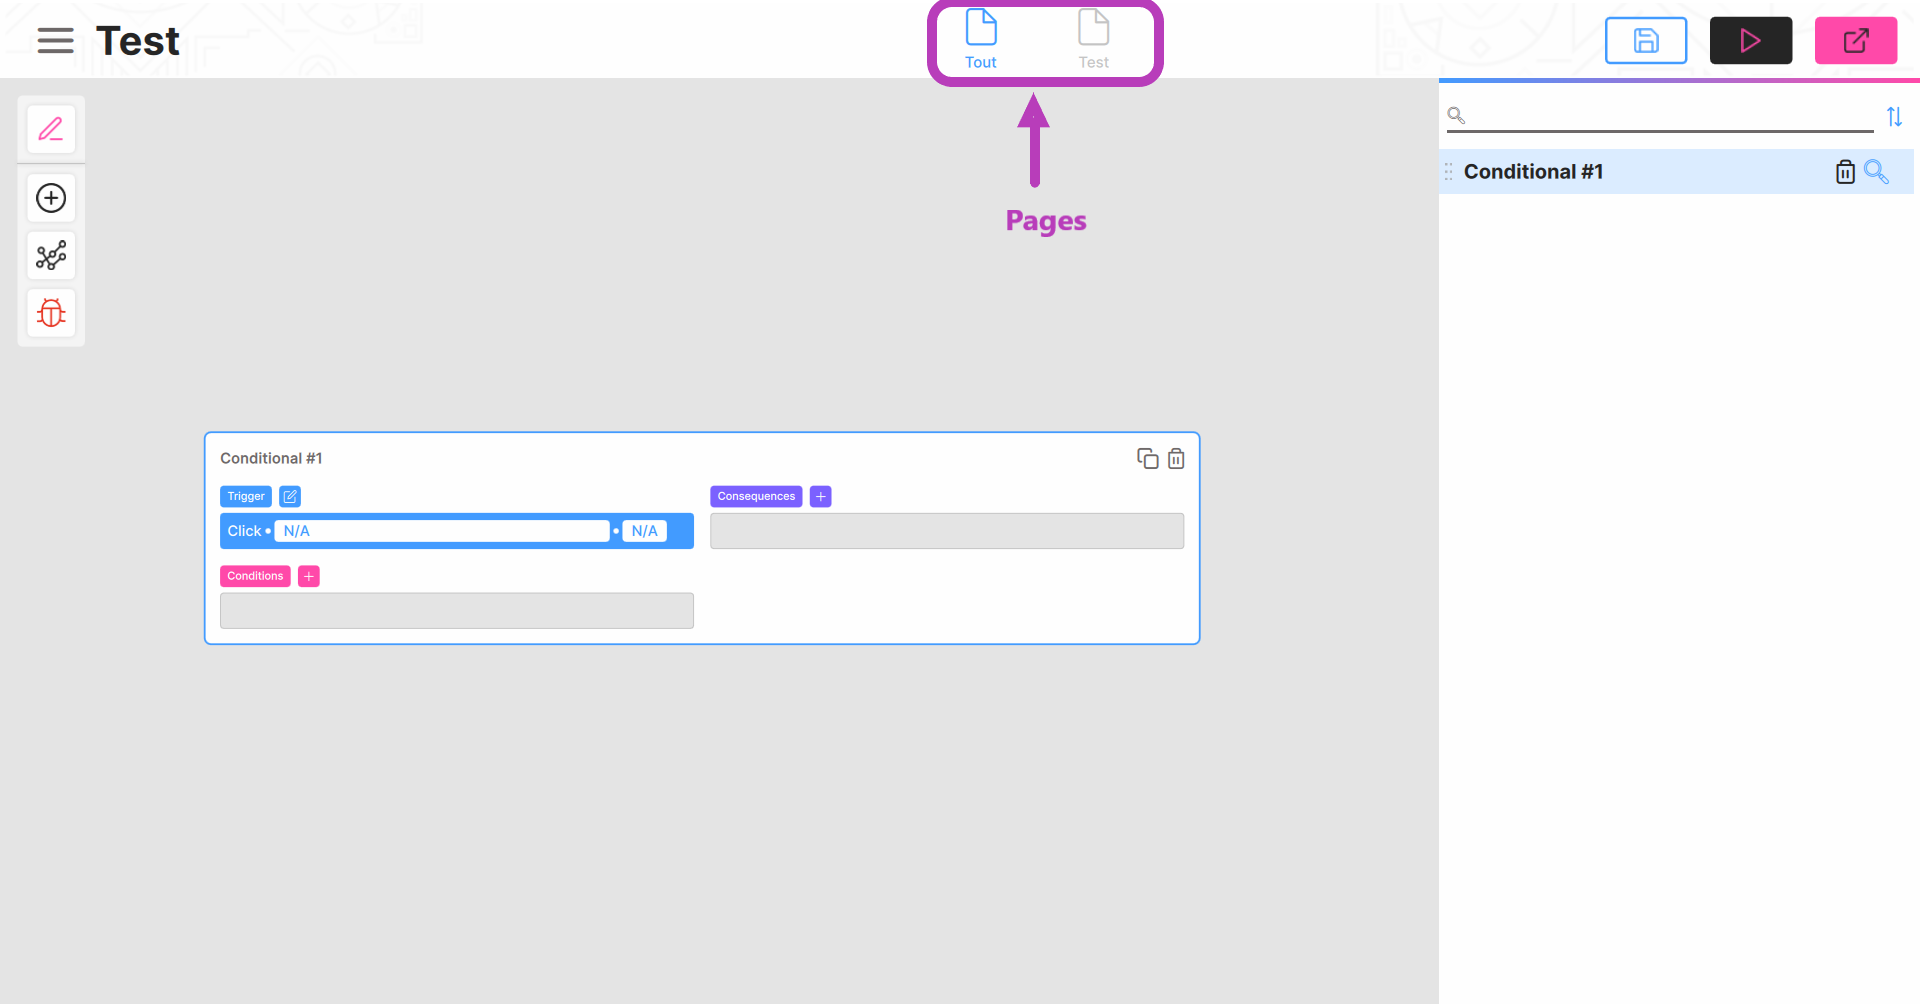Click the add circle plus icon
1920x1004 pixels.
coord(51,198)
